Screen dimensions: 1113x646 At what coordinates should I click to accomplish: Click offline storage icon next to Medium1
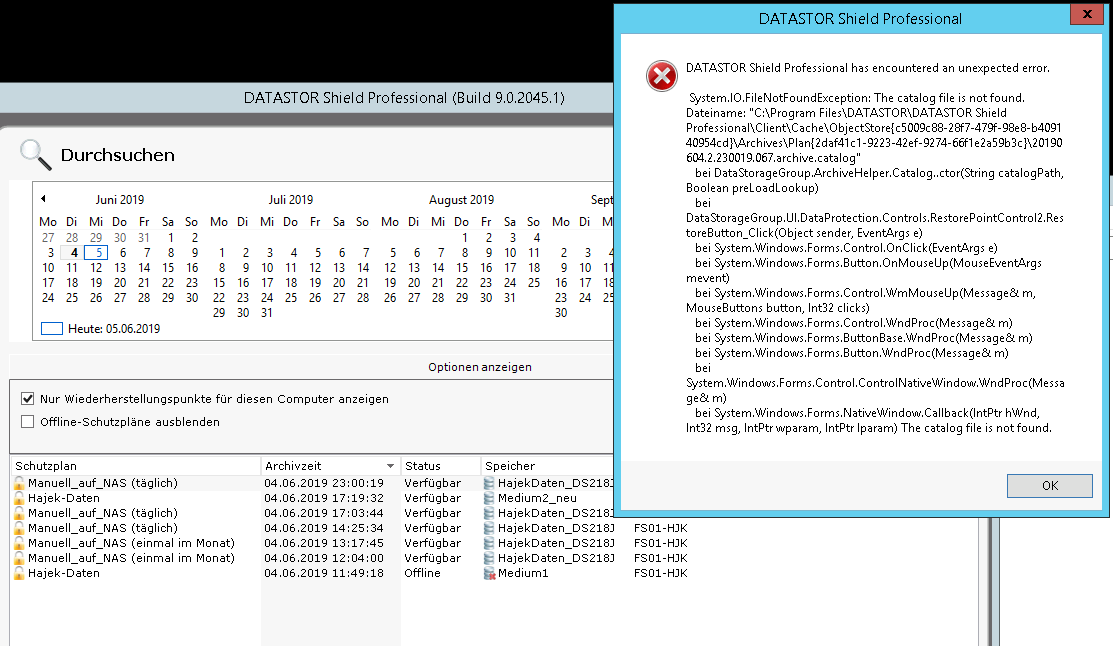click(489, 573)
